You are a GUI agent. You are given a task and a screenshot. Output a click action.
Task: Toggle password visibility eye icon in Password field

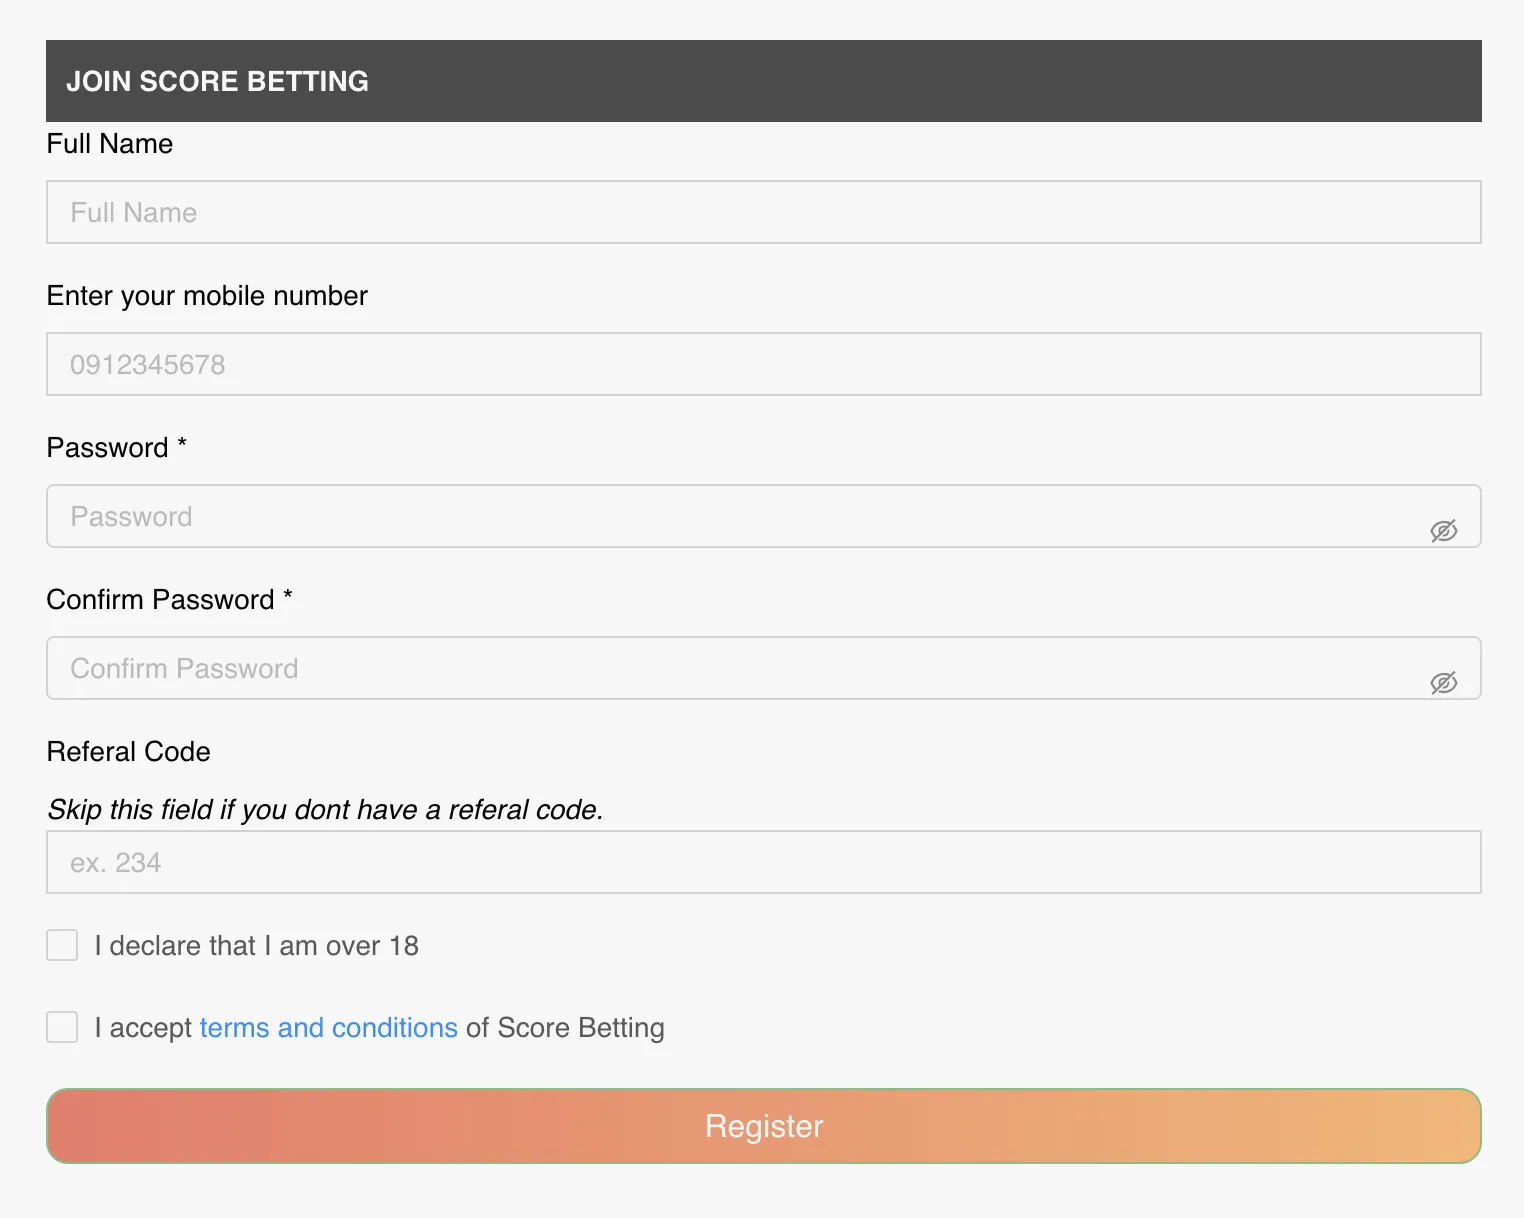click(1443, 531)
